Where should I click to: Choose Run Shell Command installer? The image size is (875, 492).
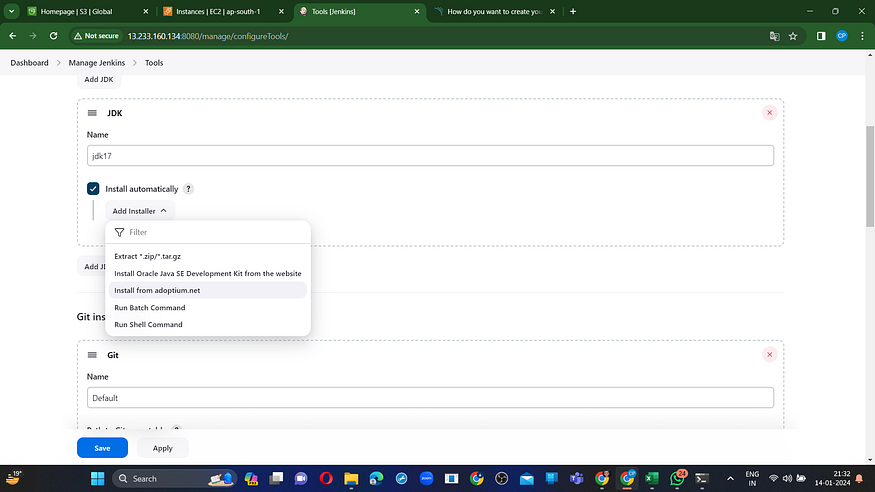(208, 324)
